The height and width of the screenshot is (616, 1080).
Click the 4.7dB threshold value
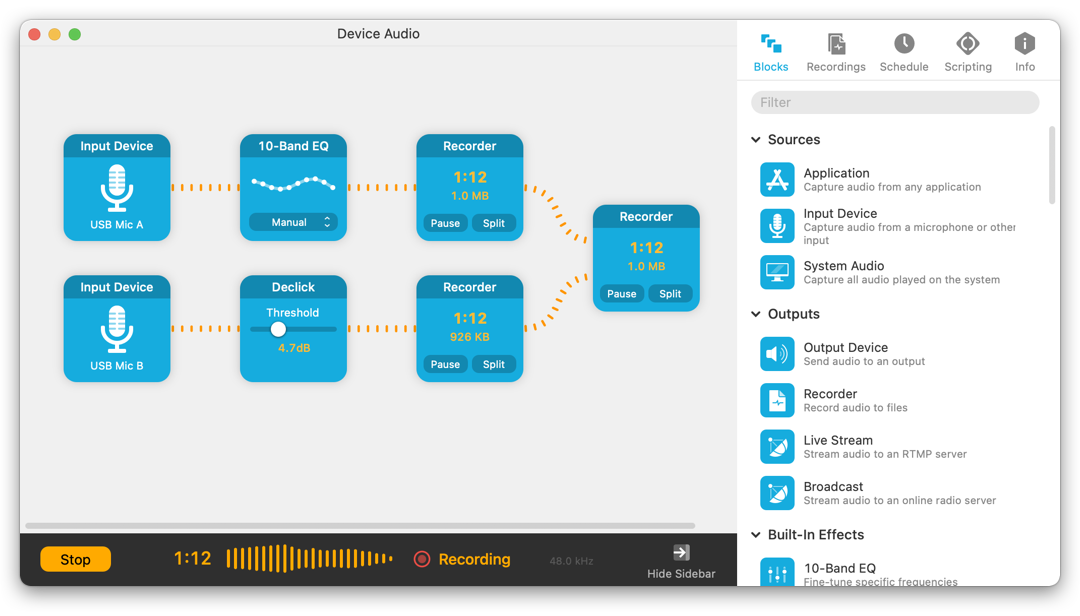point(294,348)
